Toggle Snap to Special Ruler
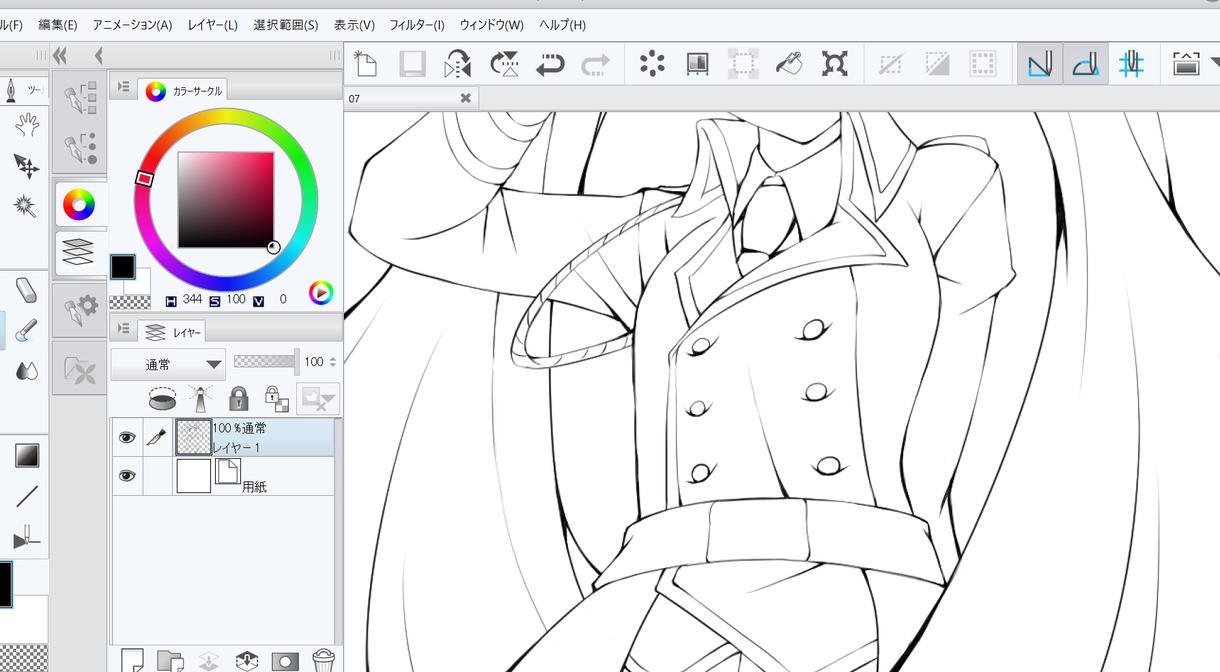1220x672 pixels. point(1085,65)
